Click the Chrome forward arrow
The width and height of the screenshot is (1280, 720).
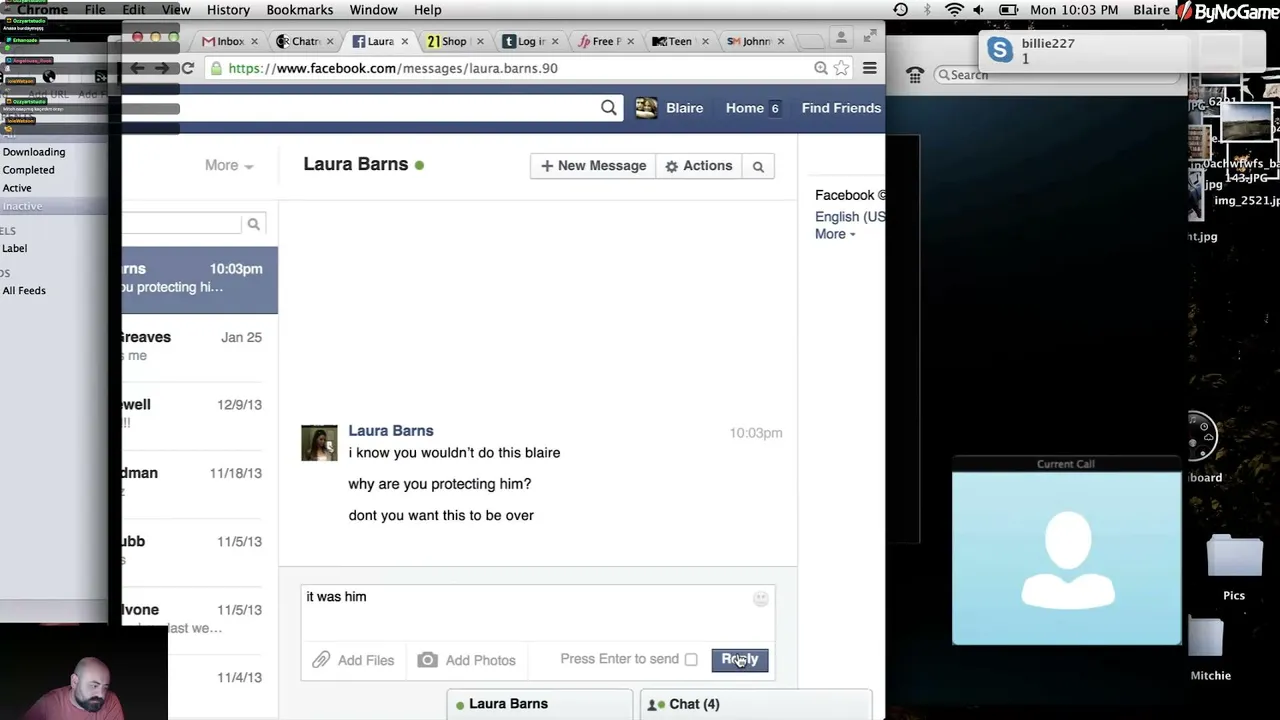coord(162,68)
